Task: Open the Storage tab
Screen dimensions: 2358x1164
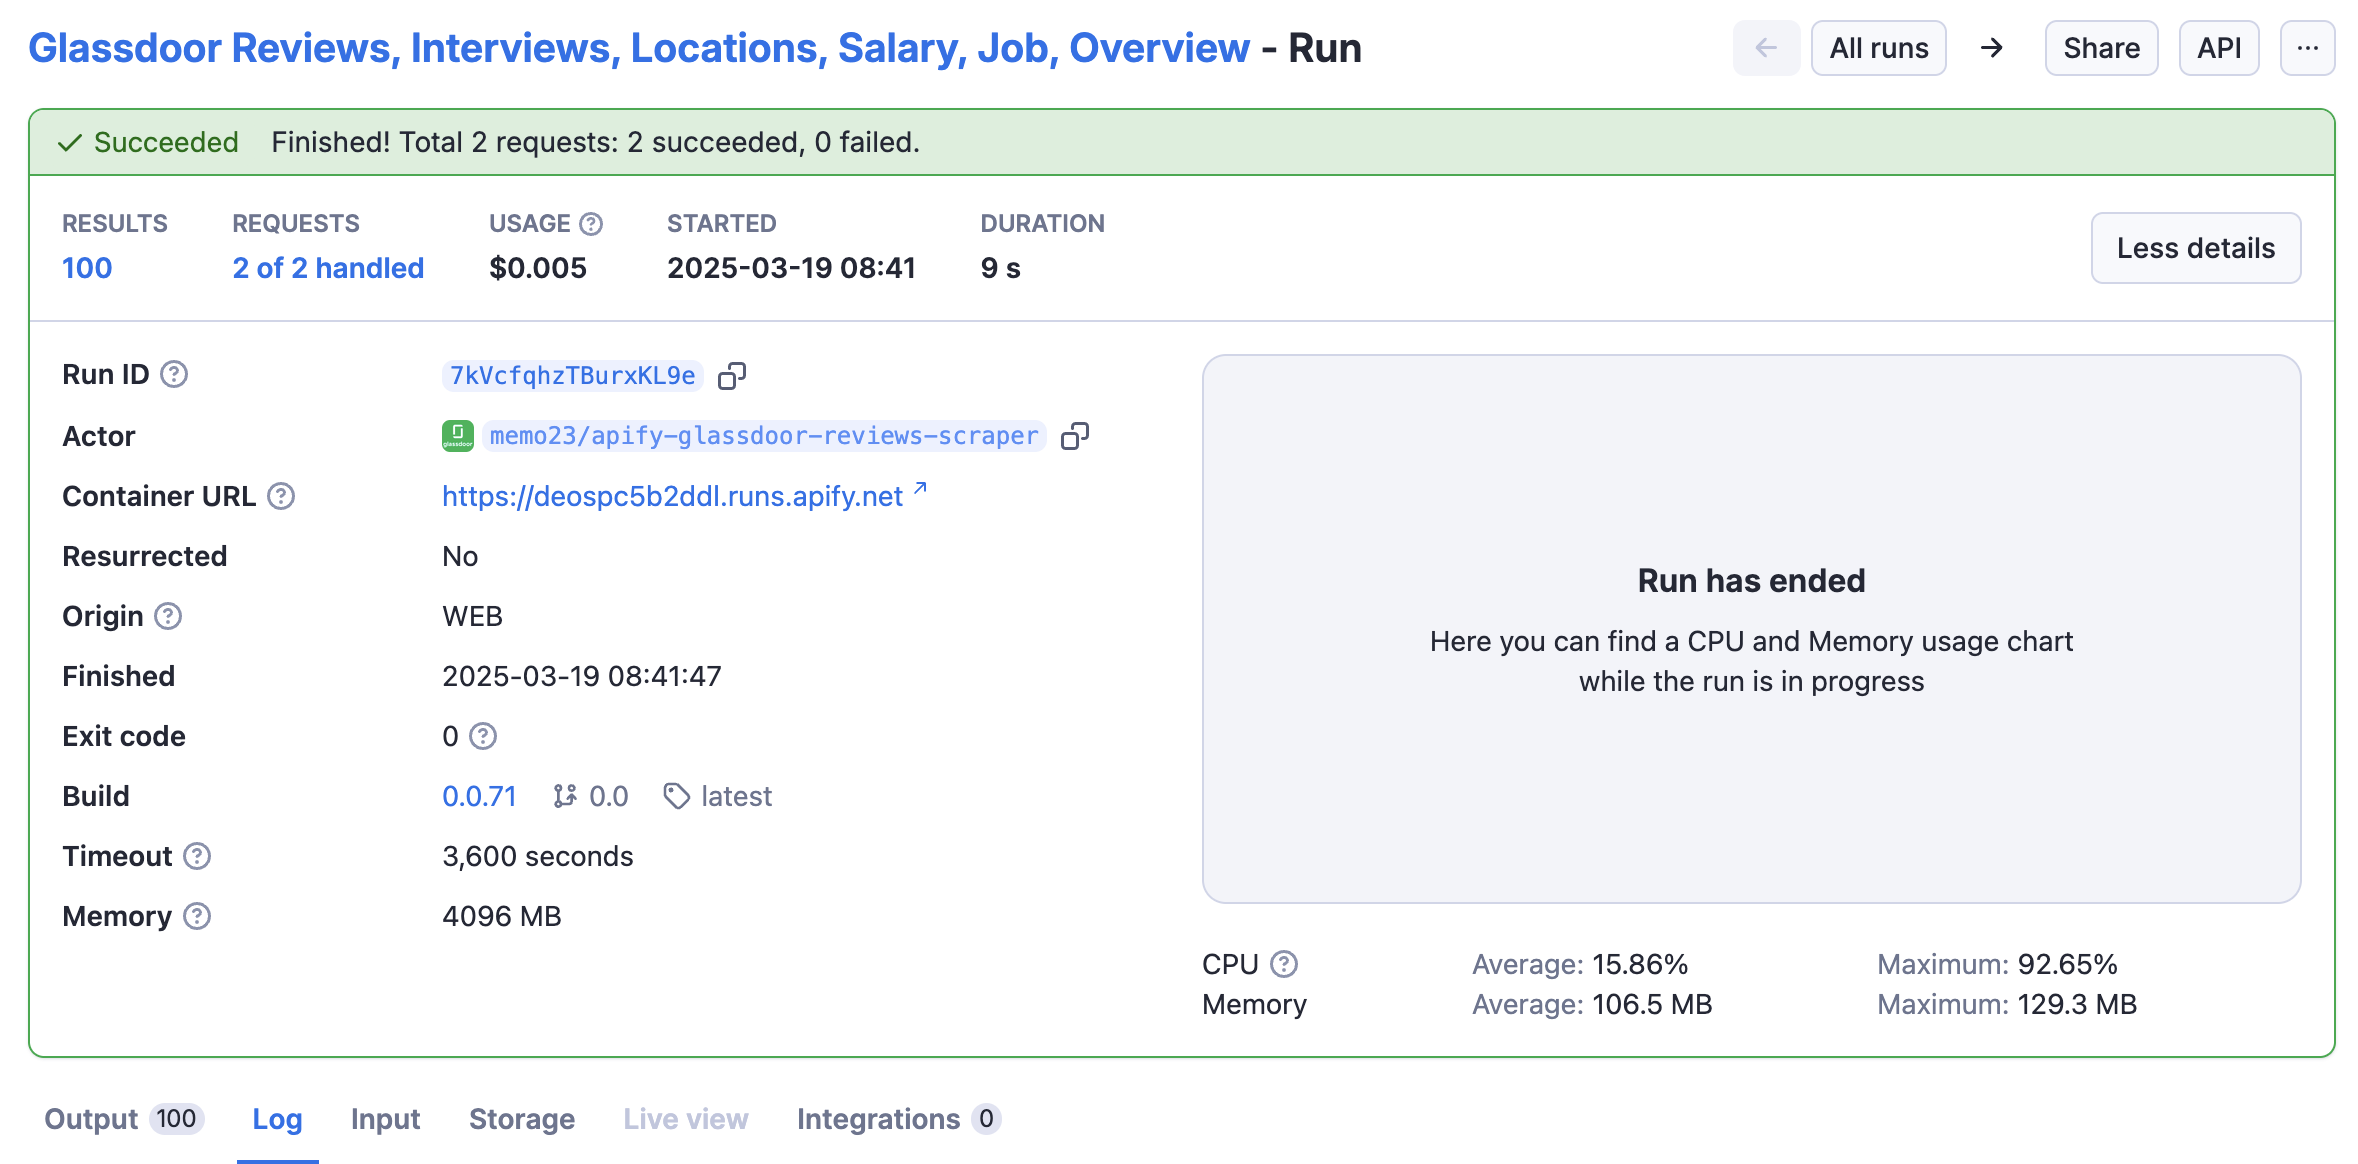Action: click(x=521, y=1119)
